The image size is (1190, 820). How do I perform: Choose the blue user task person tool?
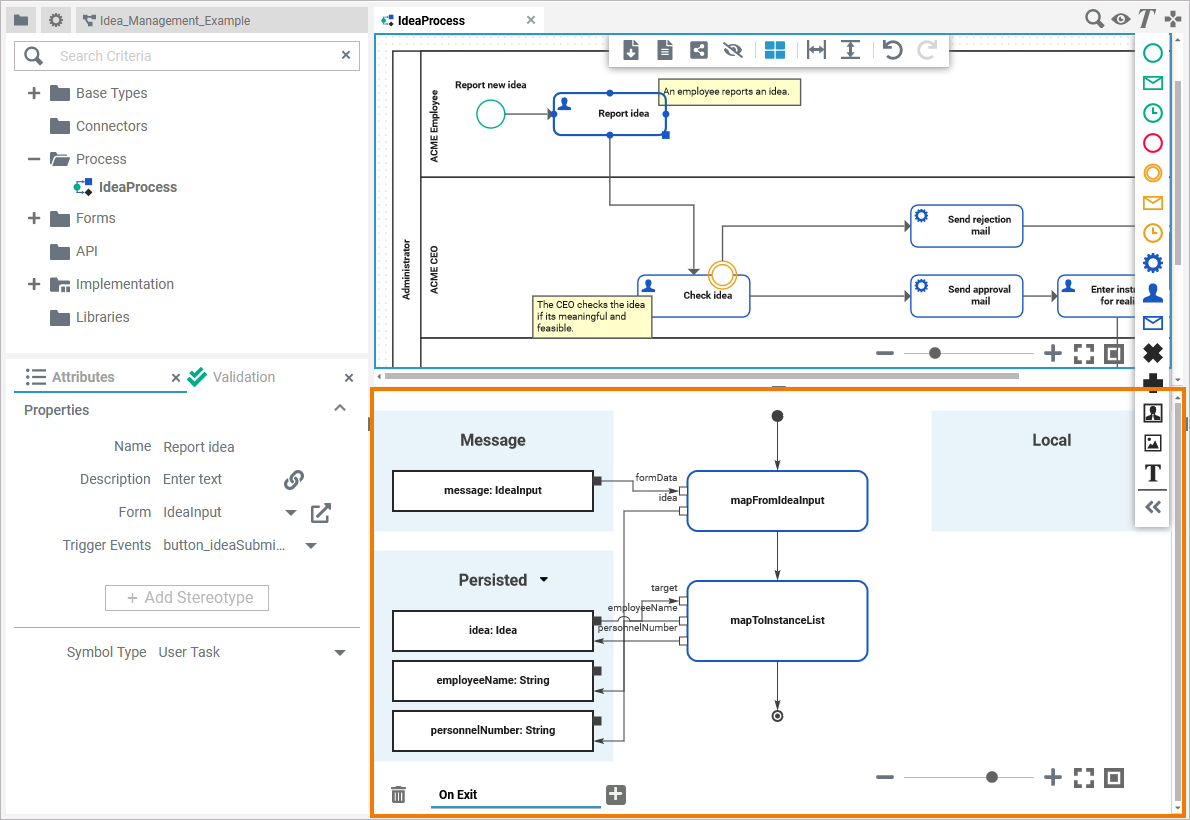[x=1152, y=293]
